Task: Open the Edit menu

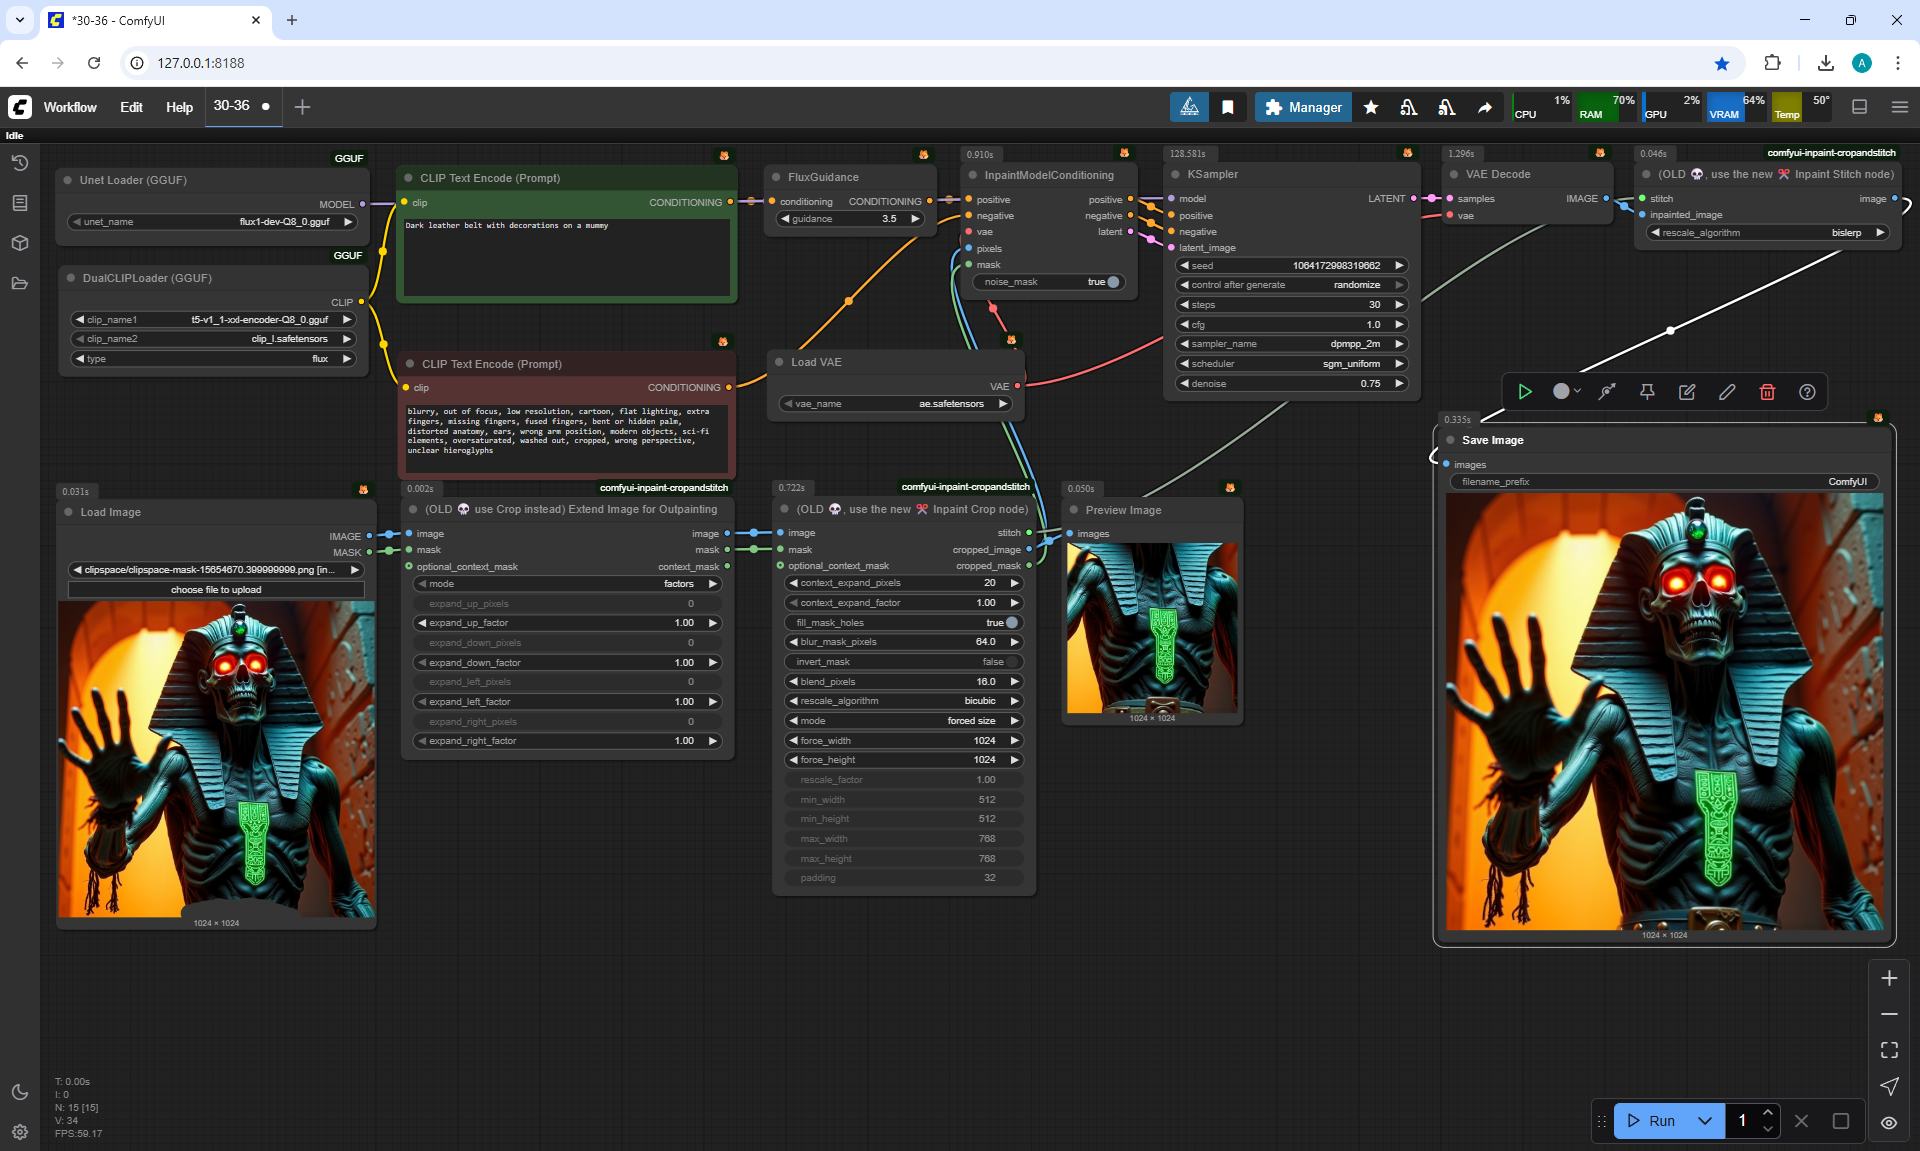Action: pyautogui.click(x=131, y=107)
